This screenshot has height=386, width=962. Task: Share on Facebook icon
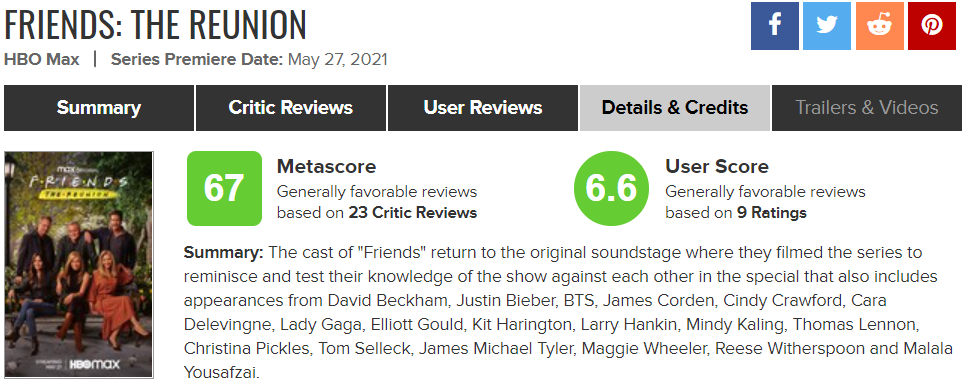pyautogui.click(x=775, y=26)
